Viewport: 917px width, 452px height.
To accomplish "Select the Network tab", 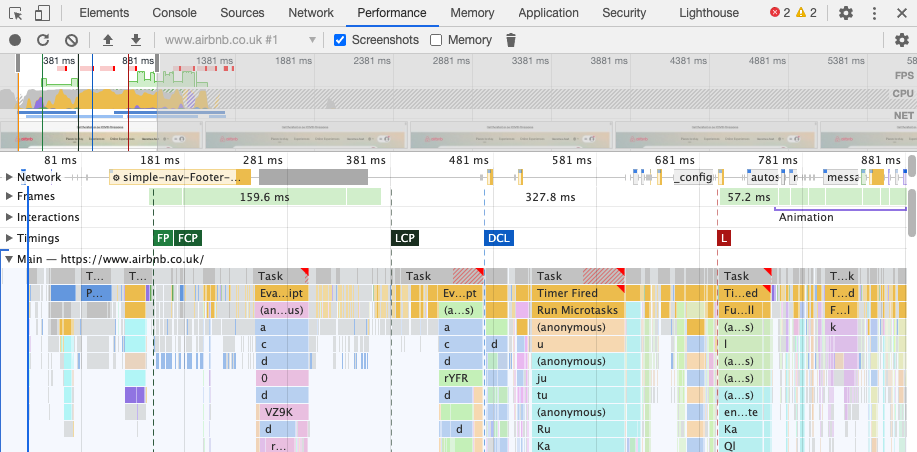I will pos(311,13).
